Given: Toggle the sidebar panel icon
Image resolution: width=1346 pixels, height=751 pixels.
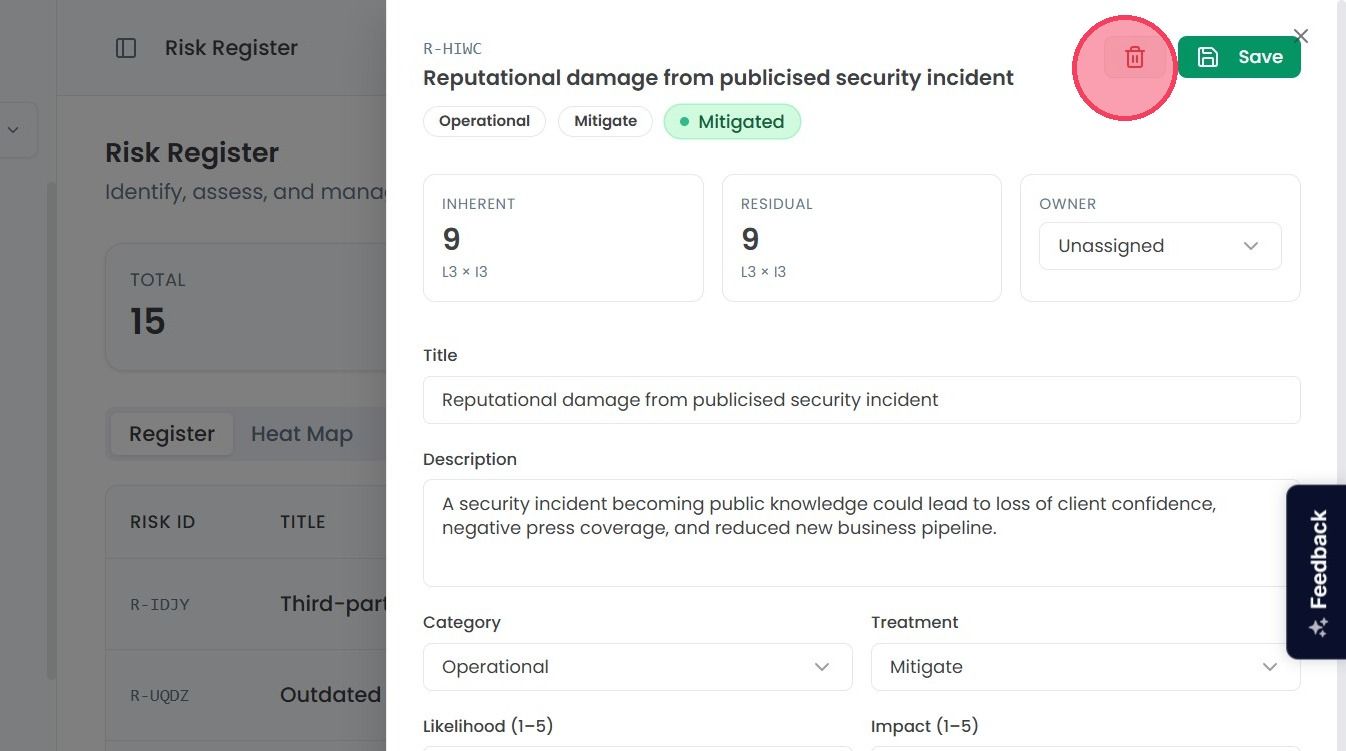Looking at the screenshot, I should coord(126,48).
